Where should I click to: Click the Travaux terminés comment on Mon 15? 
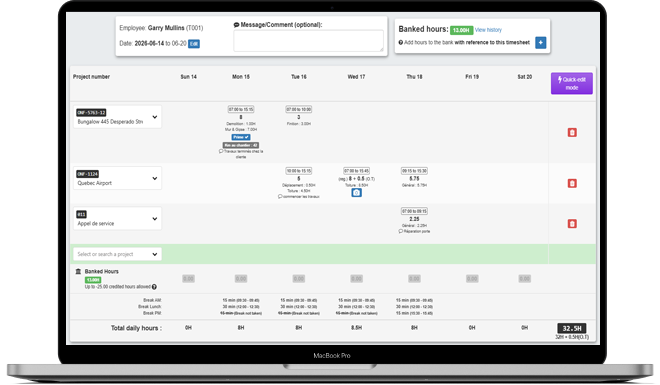click(241, 154)
